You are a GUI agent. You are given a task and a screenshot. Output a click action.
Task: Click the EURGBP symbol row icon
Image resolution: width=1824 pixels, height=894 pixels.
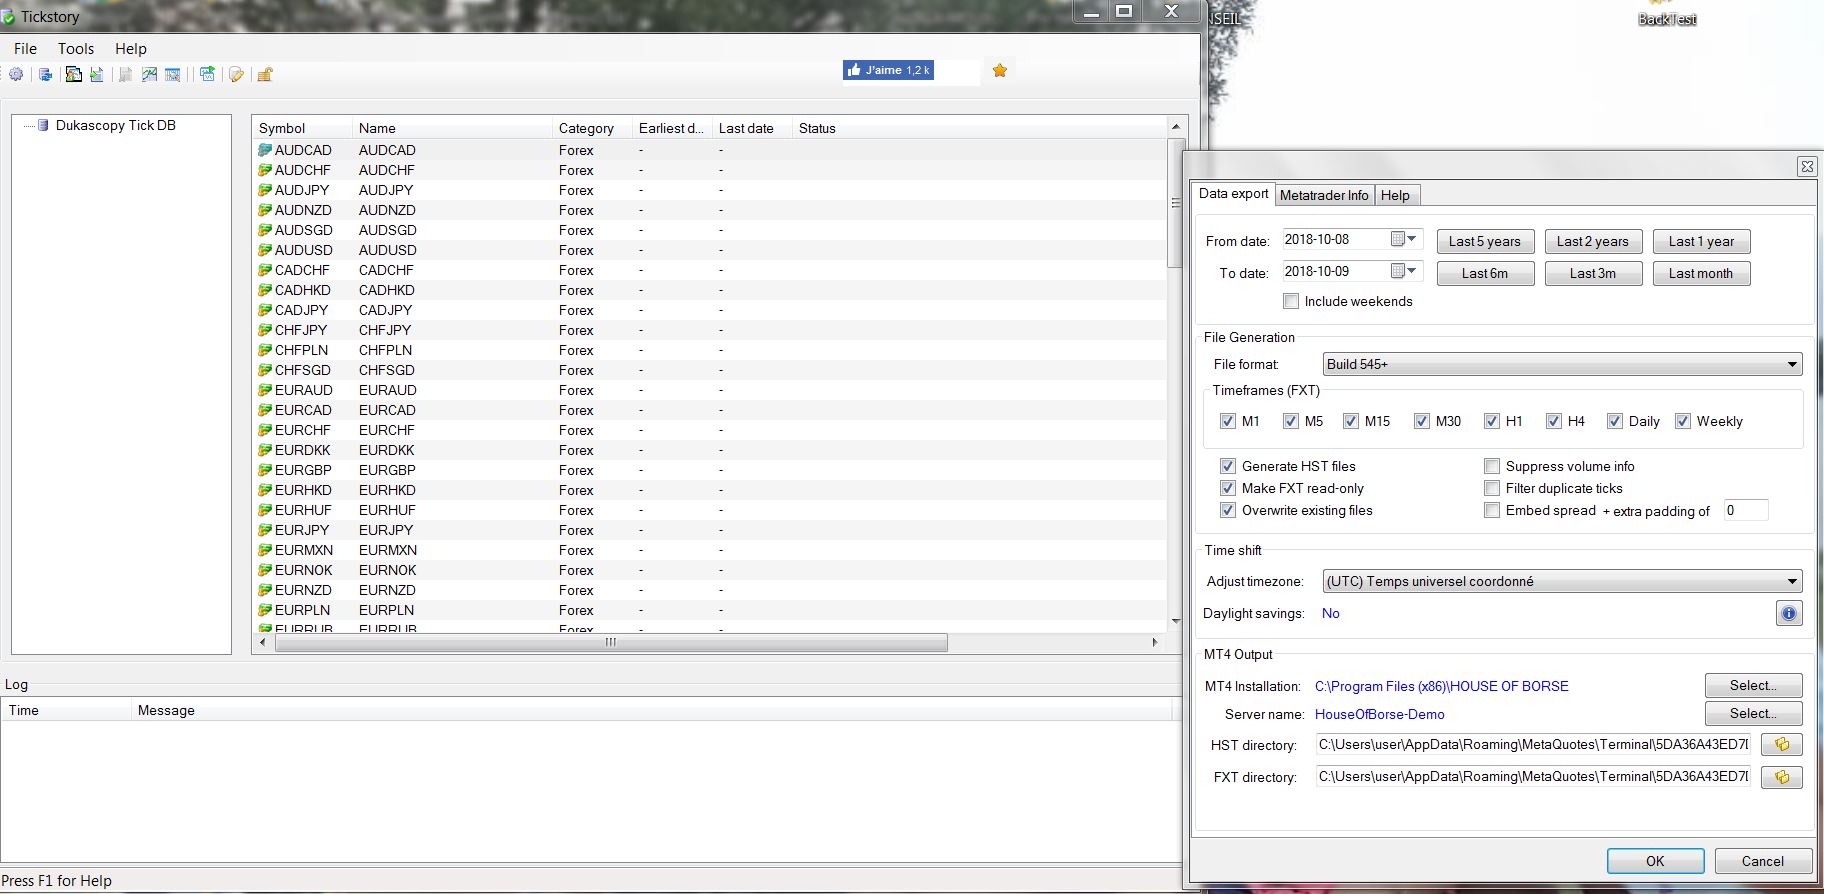tap(265, 470)
